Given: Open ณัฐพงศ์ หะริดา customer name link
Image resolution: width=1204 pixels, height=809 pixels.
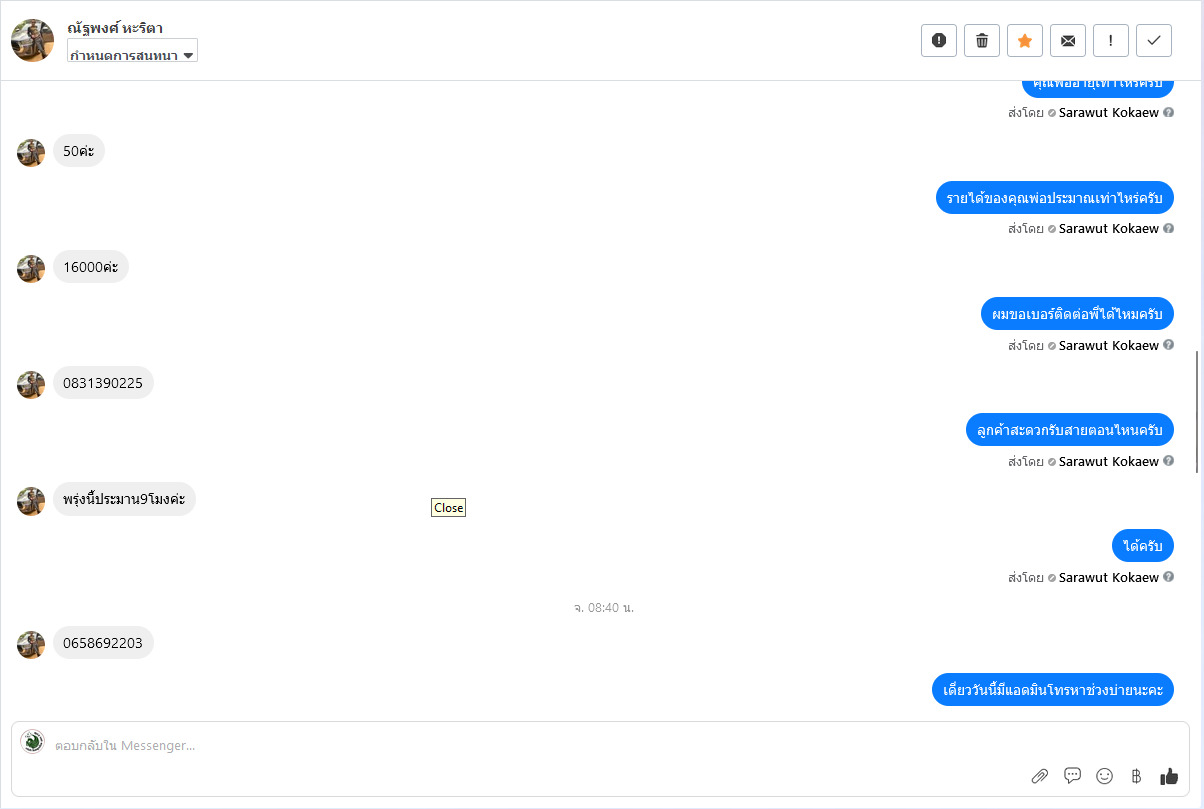Looking at the screenshot, I should point(115,28).
